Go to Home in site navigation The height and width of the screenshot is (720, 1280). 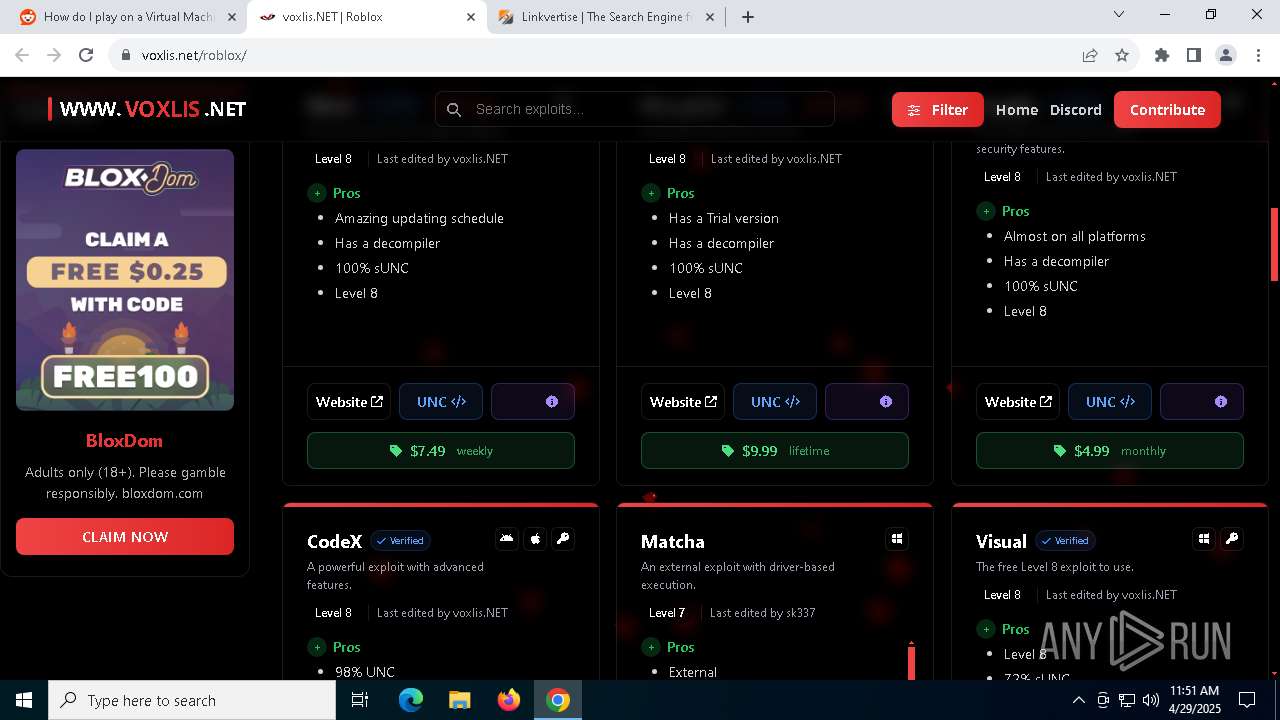(x=1017, y=110)
